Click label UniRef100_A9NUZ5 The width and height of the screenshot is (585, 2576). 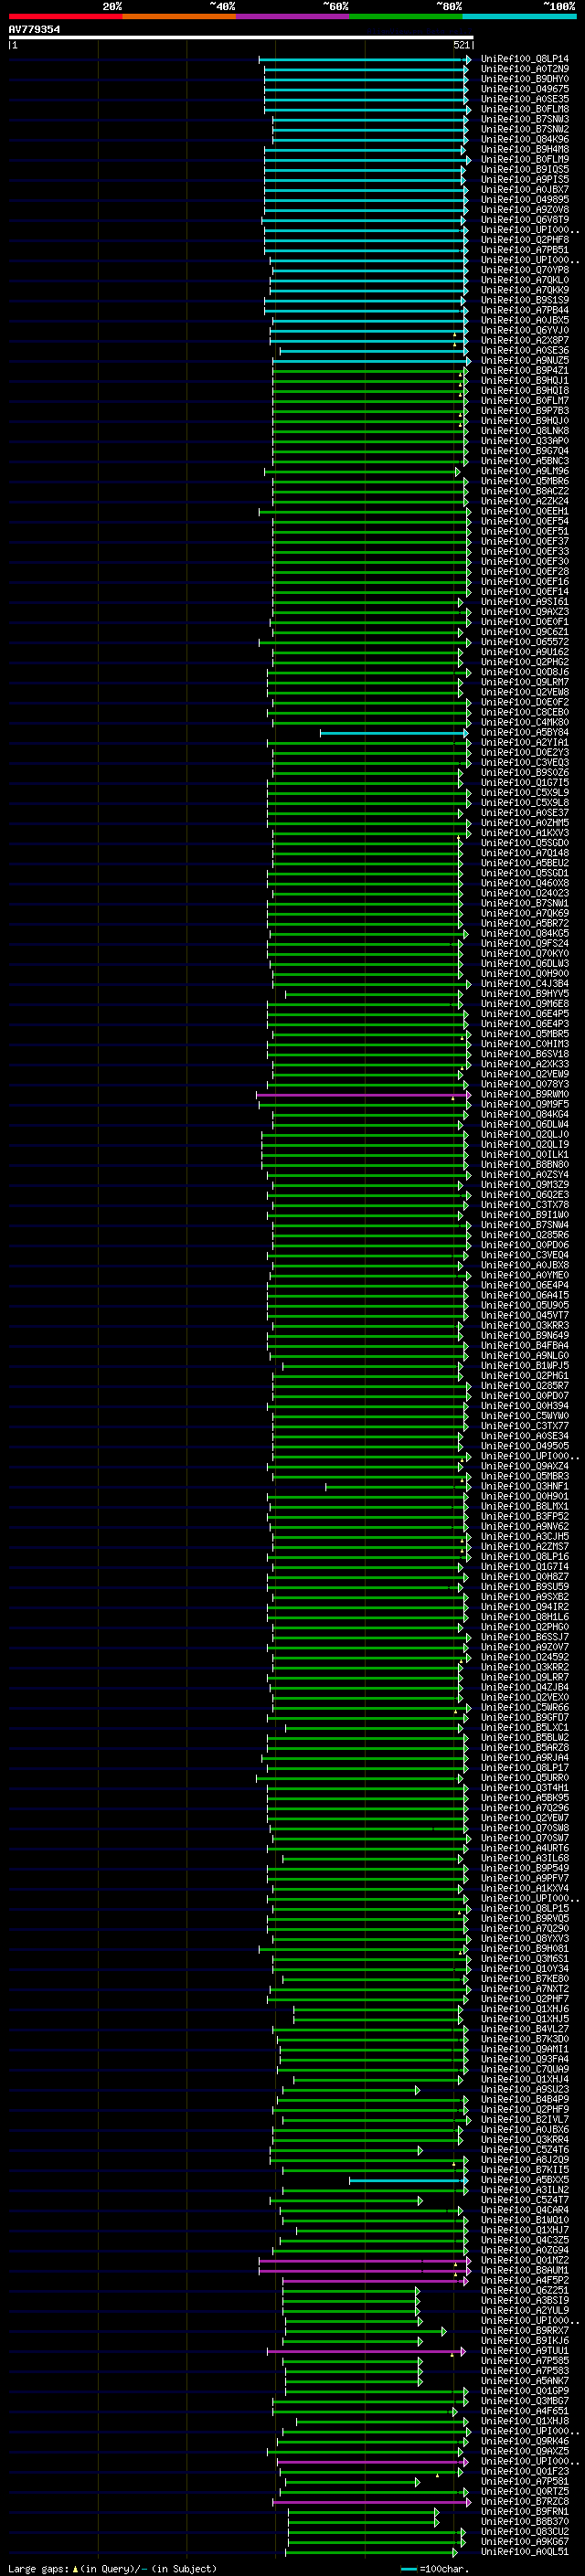point(525,360)
